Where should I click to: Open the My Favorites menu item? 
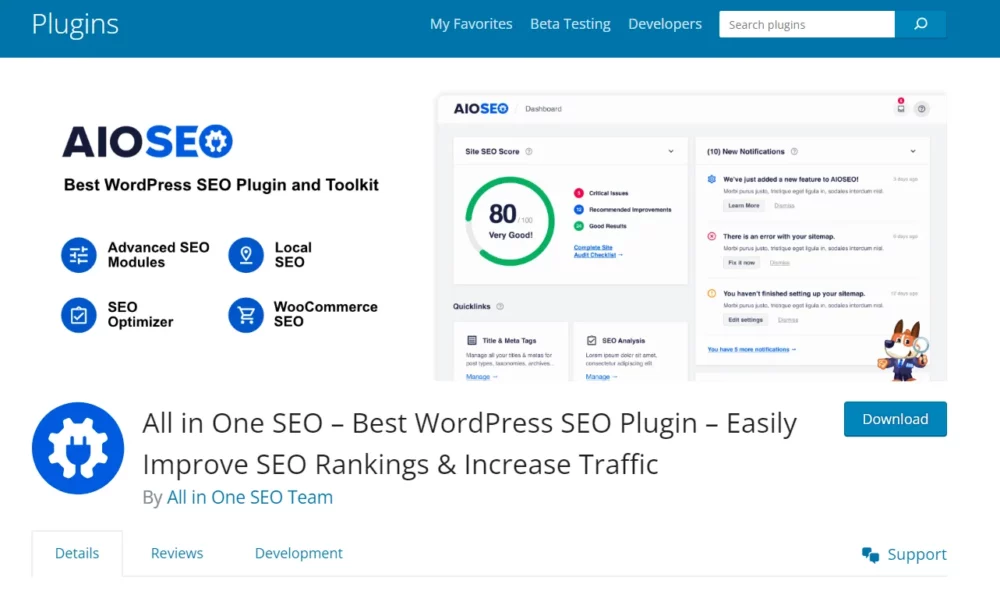pyautogui.click(x=471, y=24)
